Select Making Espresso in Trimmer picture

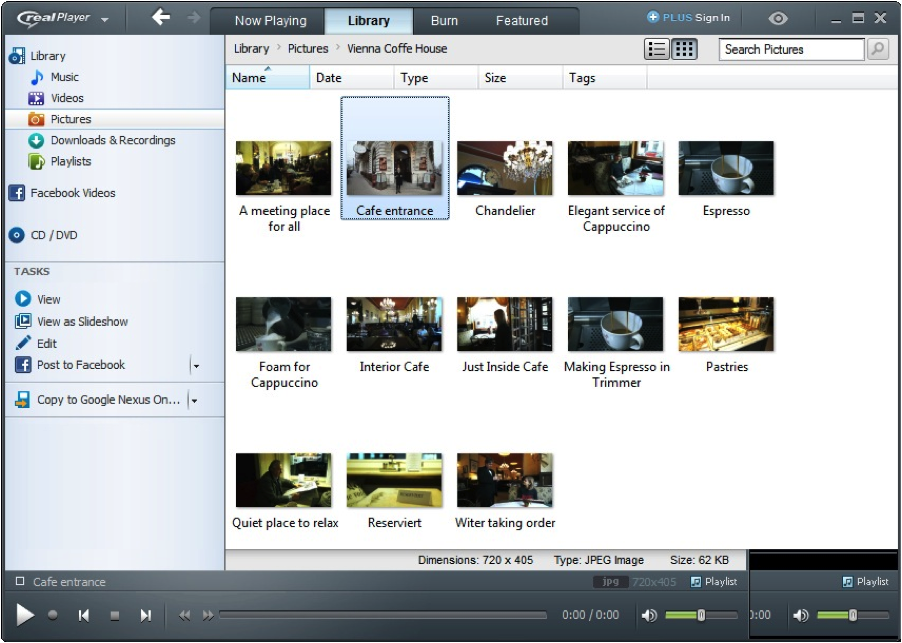[616, 324]
